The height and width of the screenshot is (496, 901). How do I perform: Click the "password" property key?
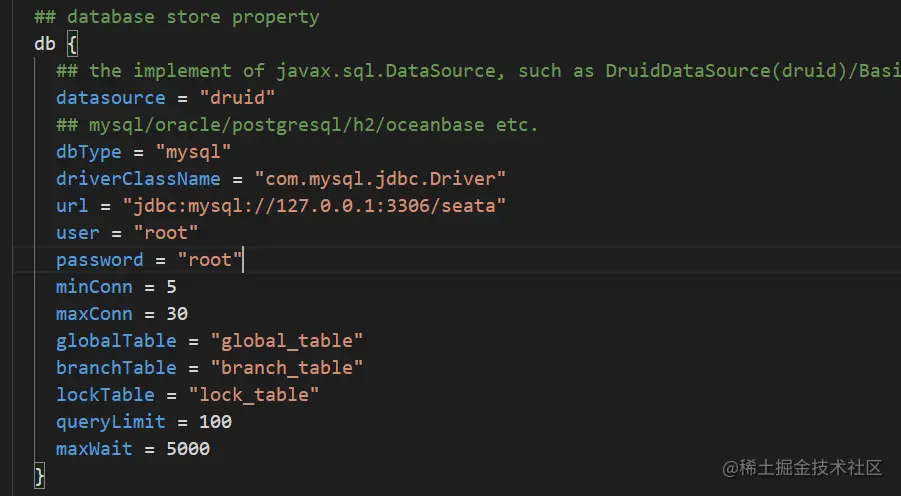99,260
